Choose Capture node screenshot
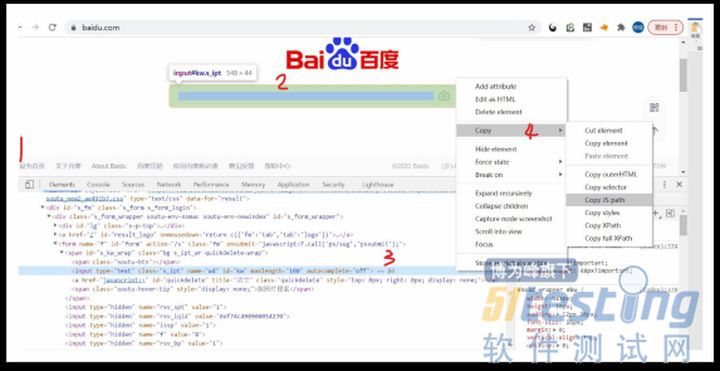The image size is (720, 371). [x=512, y=219]
